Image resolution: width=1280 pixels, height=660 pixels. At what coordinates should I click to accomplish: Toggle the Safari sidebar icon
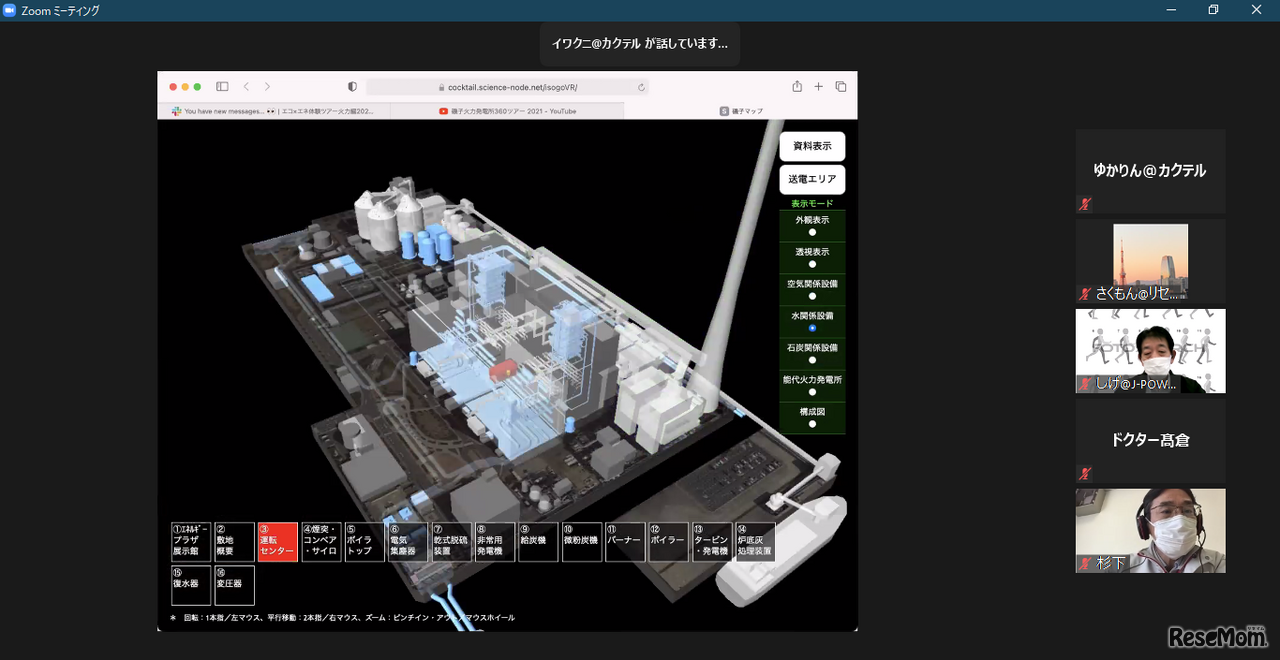[222, 87]
